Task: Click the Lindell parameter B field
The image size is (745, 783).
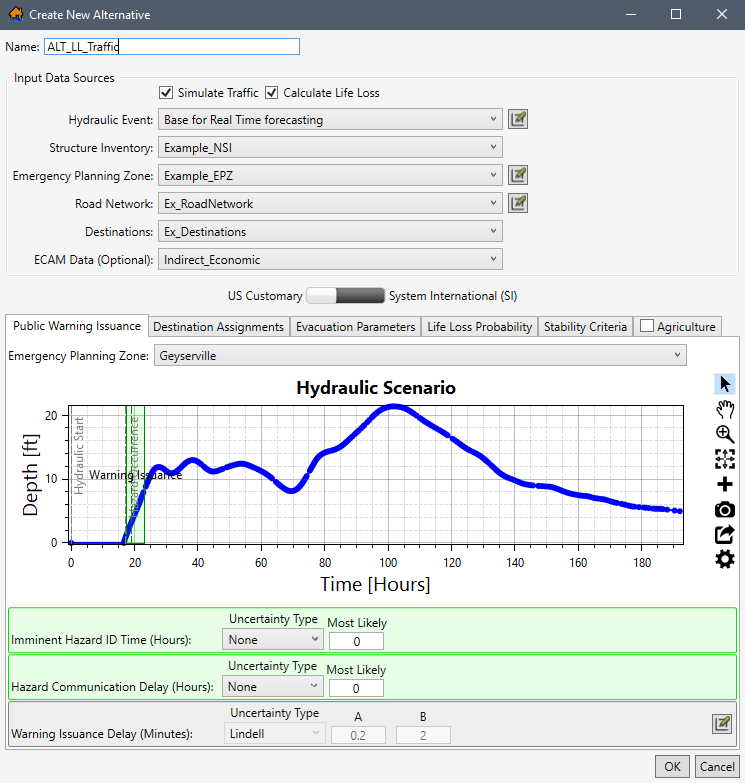Action: click(423, 735)
